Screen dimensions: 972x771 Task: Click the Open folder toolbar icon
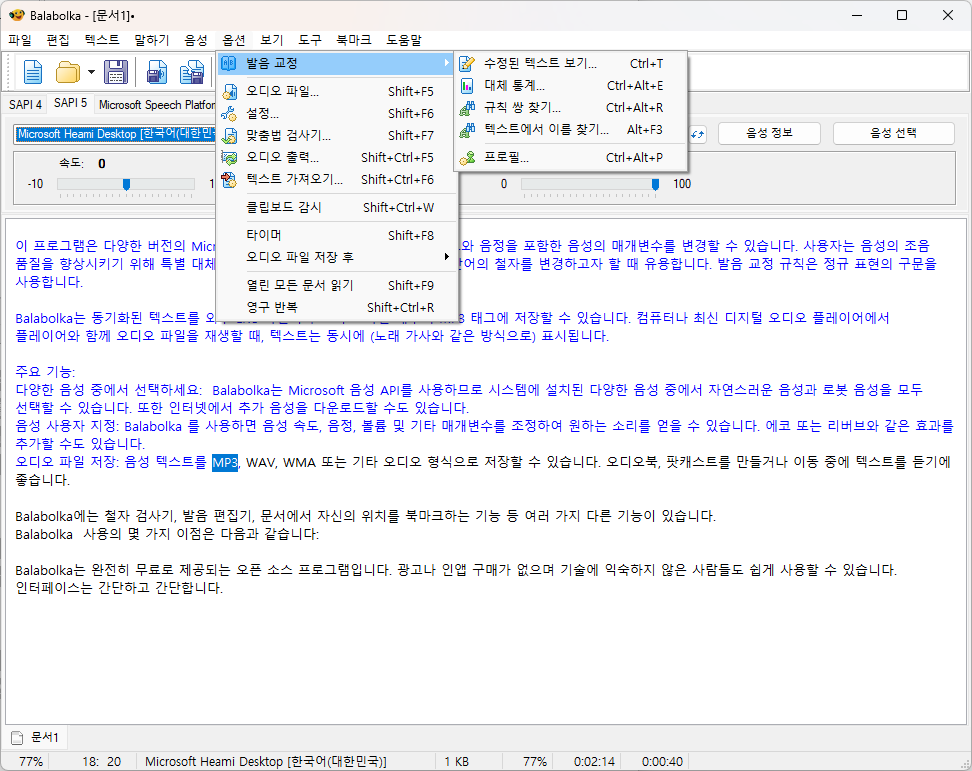tap(68, 73)
